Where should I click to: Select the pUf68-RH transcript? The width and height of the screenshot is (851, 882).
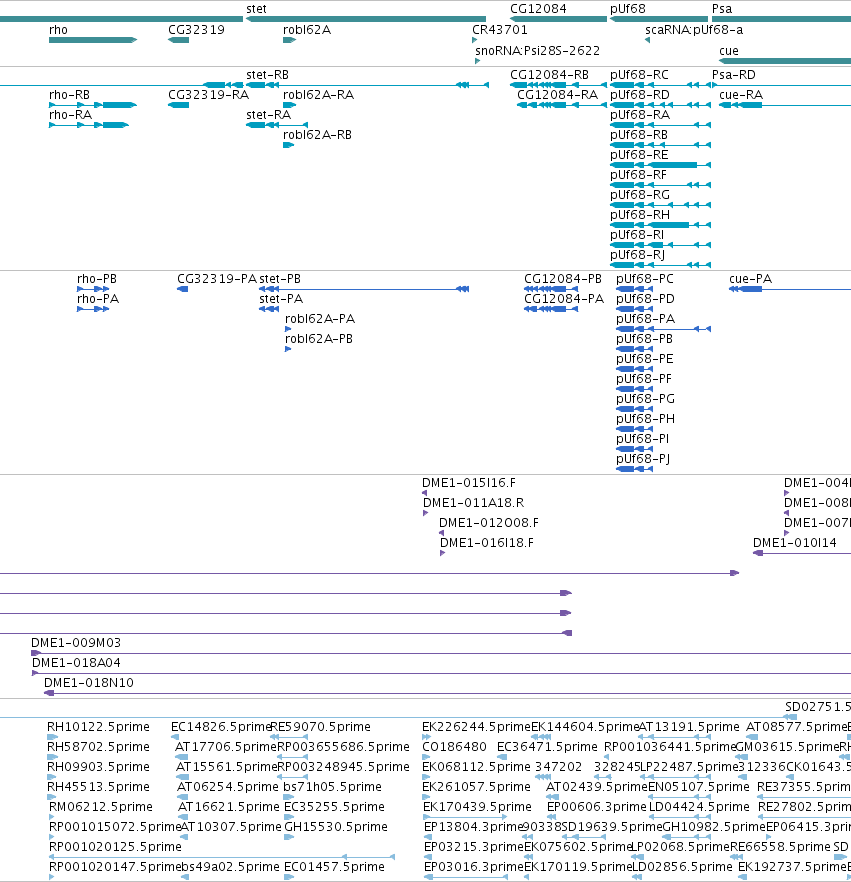[x=660, y=225]
